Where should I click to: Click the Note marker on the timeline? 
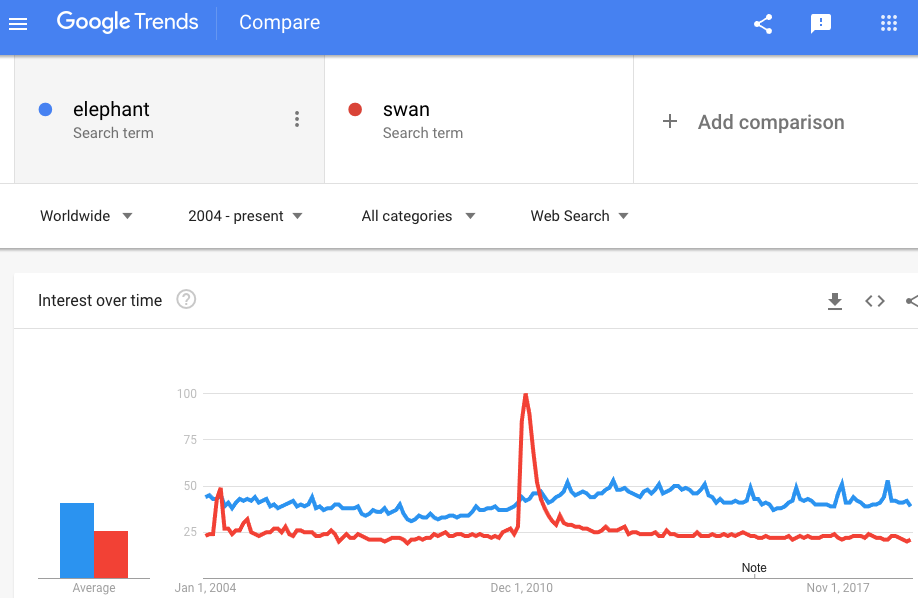pos(754,568)
